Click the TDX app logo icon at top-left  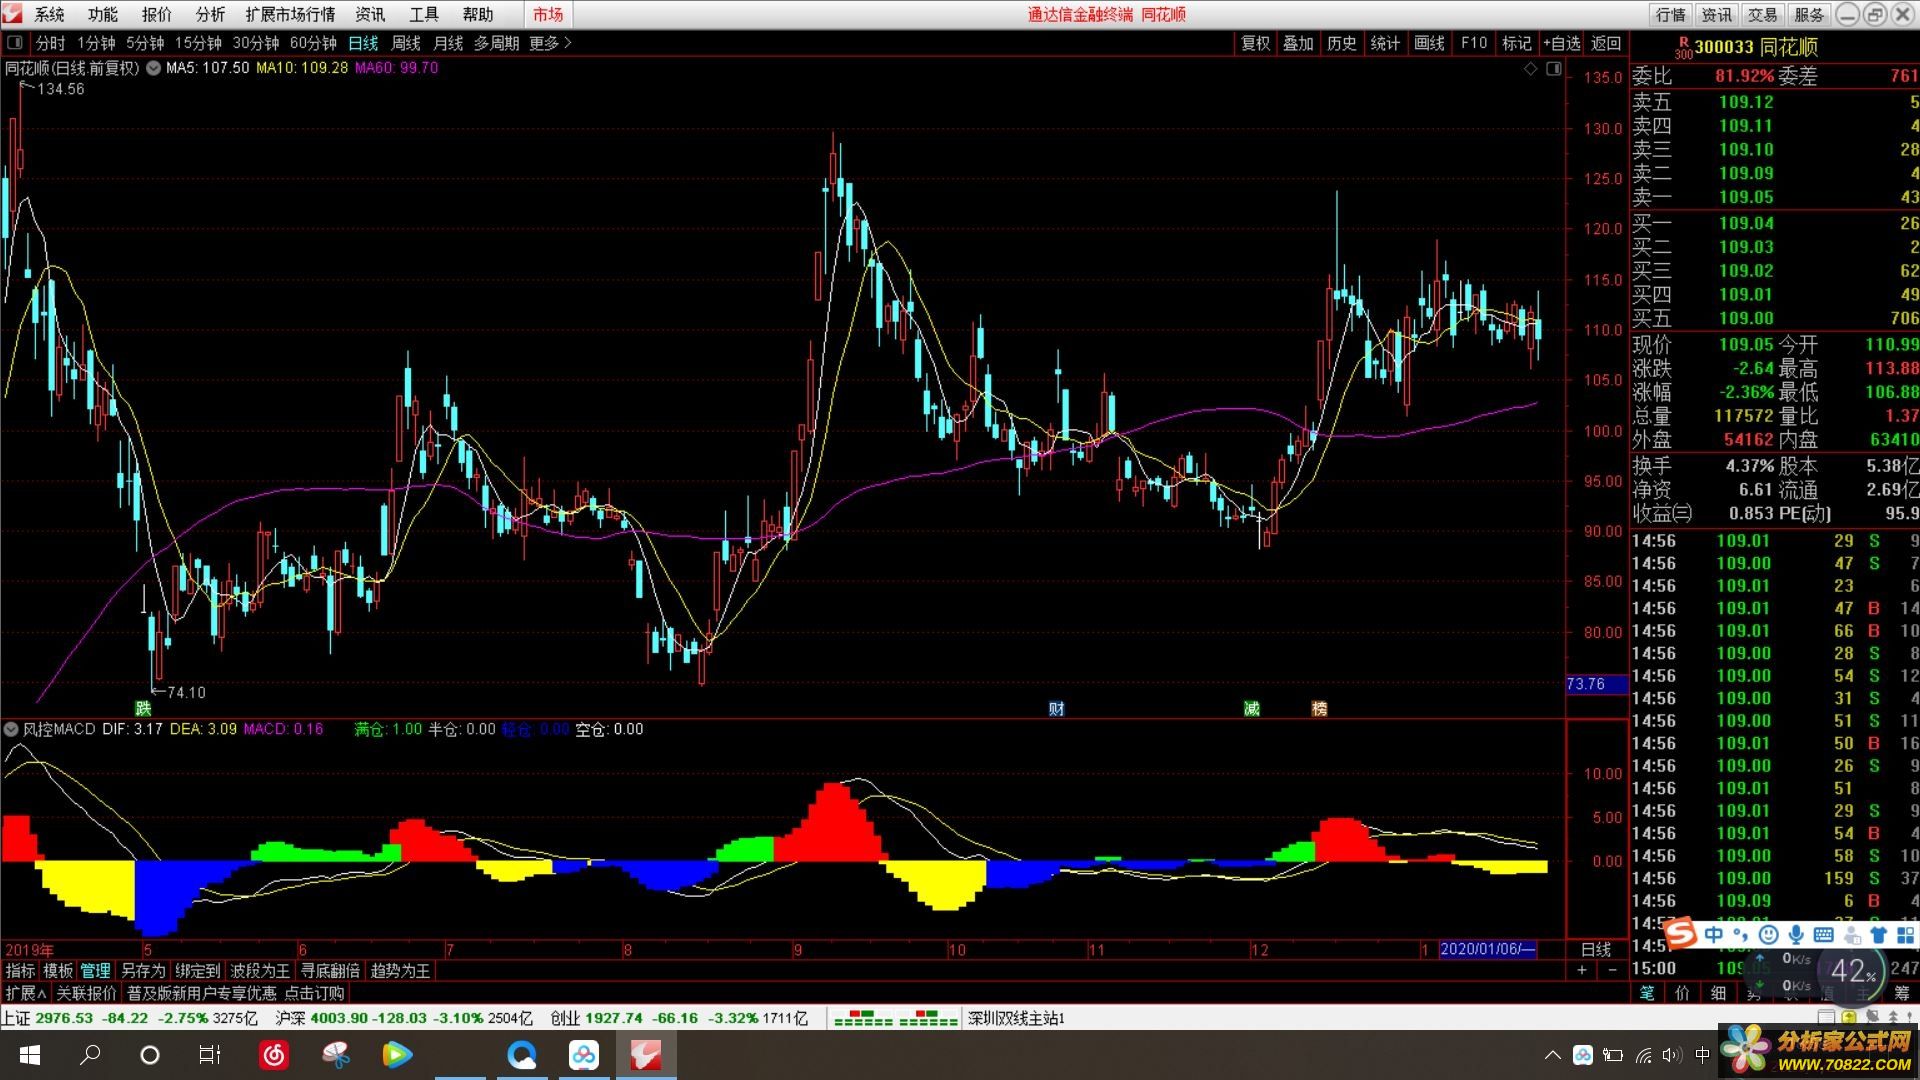tap(13, 14)
